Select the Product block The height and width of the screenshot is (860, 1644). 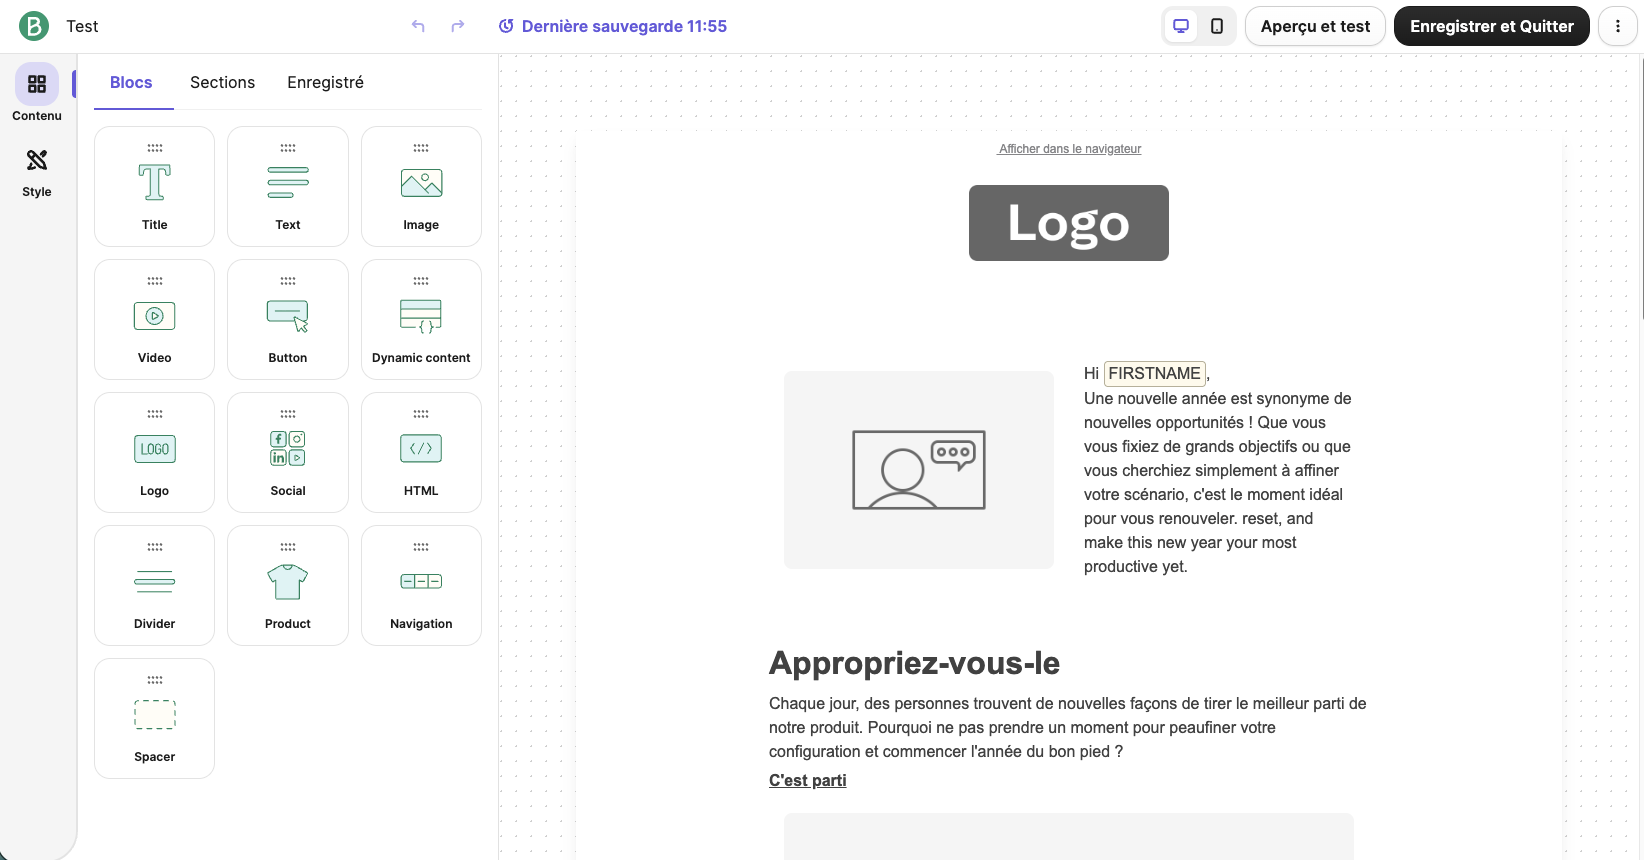point(288,586)
